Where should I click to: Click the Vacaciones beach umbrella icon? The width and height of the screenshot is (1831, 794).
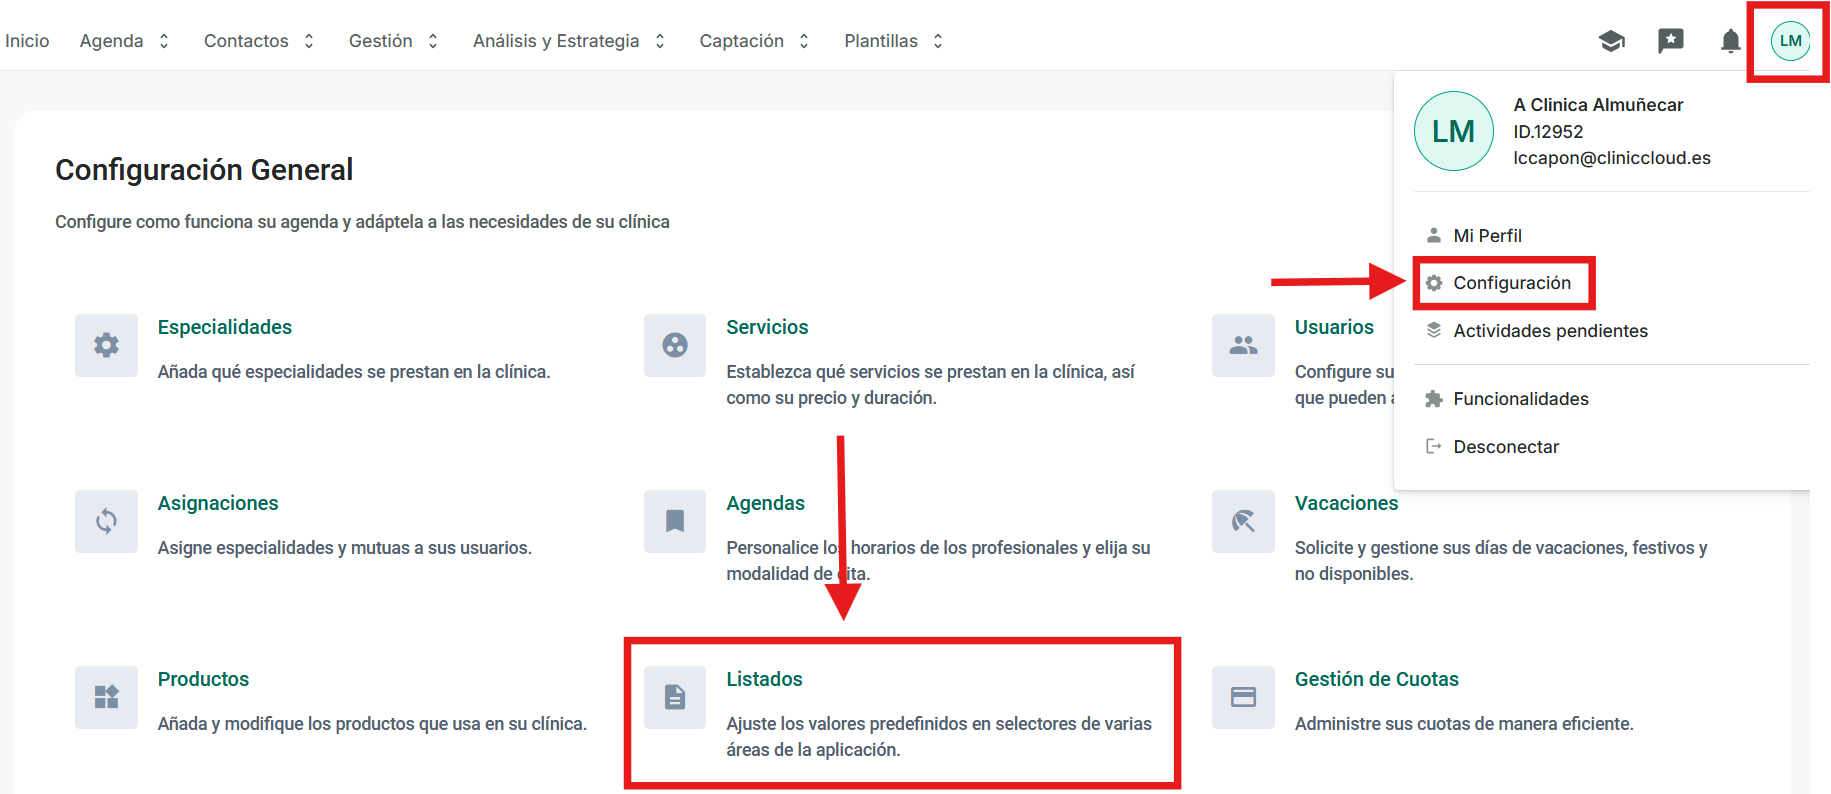coord(1243,521)
